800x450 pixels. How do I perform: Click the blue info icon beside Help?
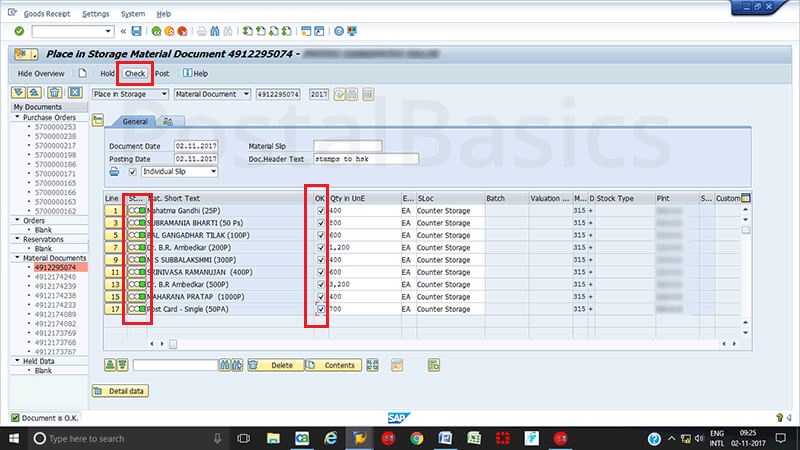(x=187, y=73)
